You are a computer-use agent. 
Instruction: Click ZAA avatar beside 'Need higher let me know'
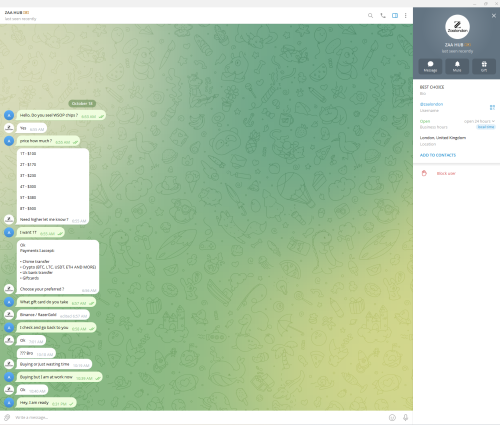tap(9, 219)
